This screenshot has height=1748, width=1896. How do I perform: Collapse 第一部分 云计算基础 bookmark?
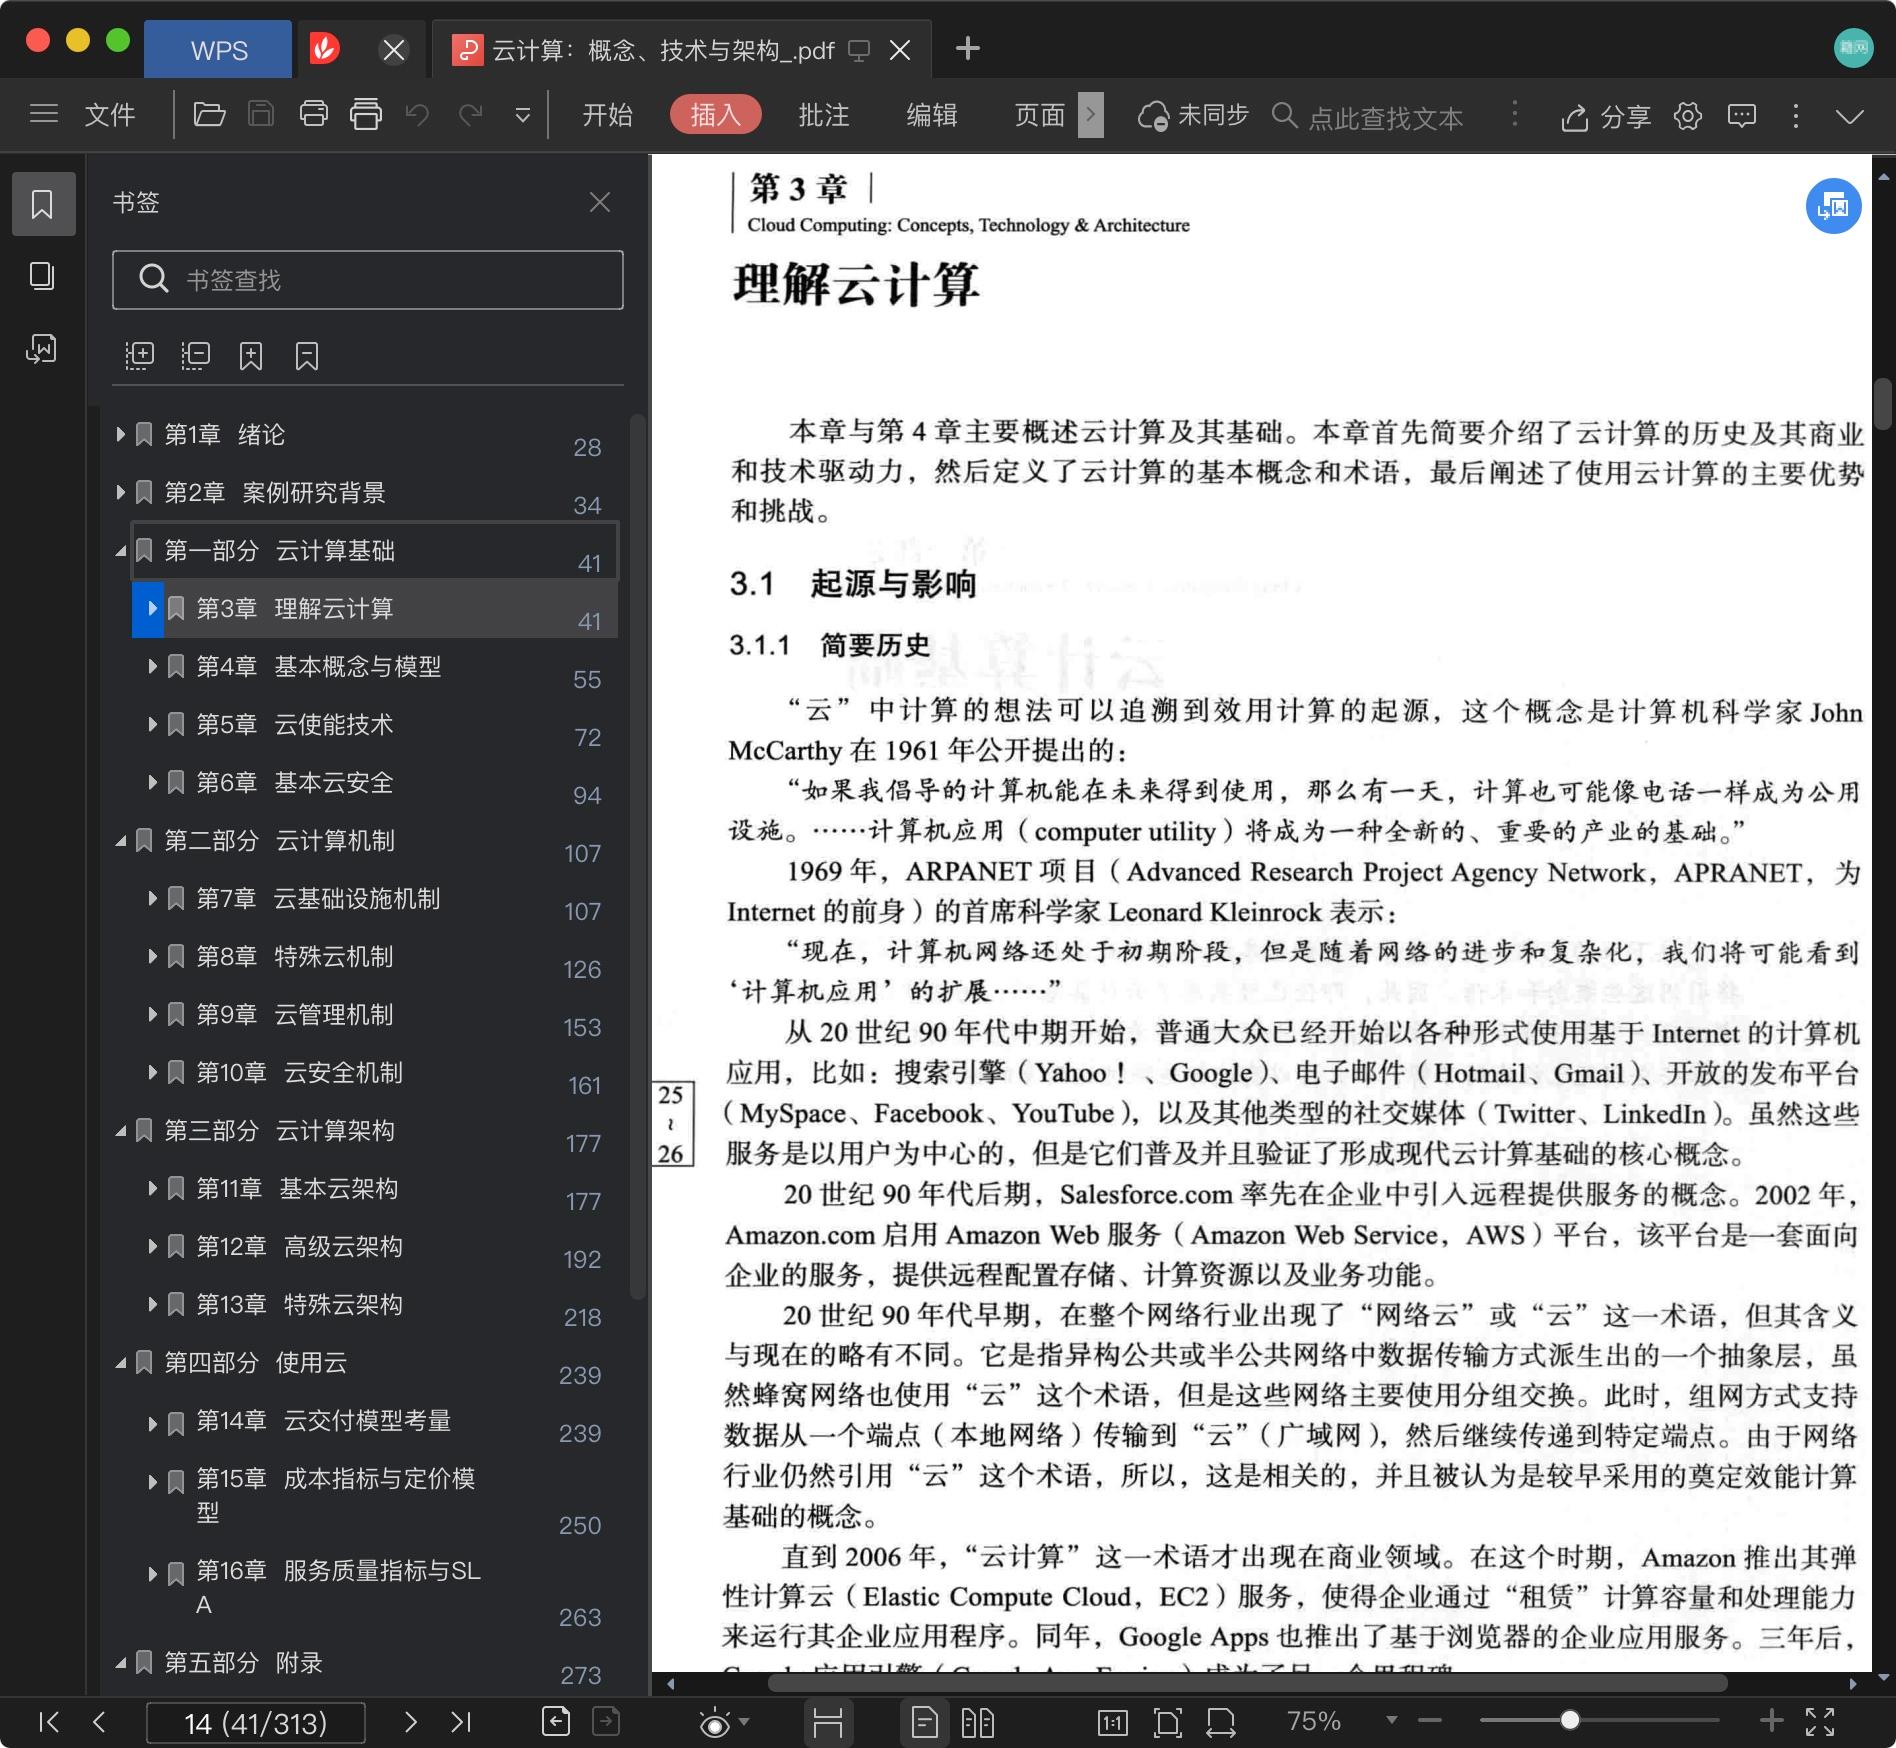tap(121, 550)
